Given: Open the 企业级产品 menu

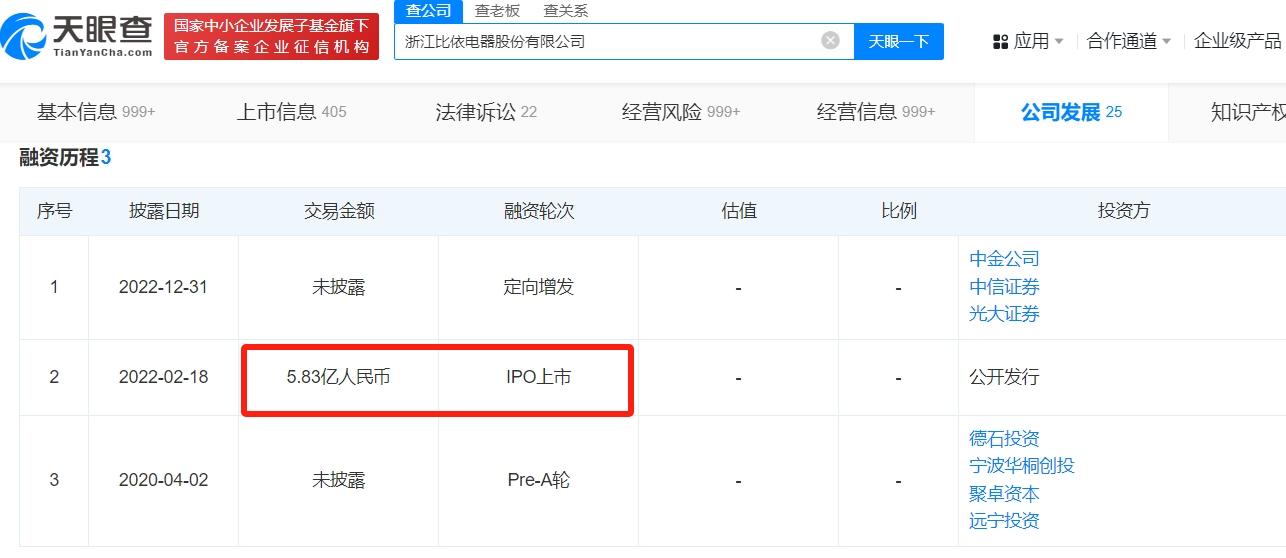Looking at the screenshot, I should (1238, 41).
